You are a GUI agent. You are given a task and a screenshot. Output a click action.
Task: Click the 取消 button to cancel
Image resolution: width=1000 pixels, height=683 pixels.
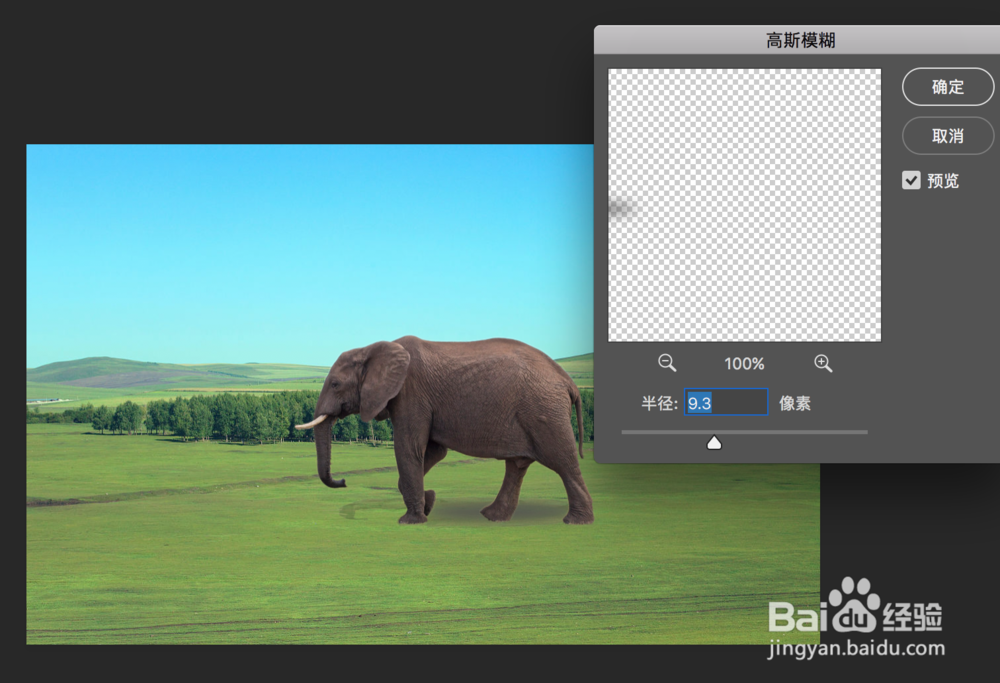click(x=948, y=136)
